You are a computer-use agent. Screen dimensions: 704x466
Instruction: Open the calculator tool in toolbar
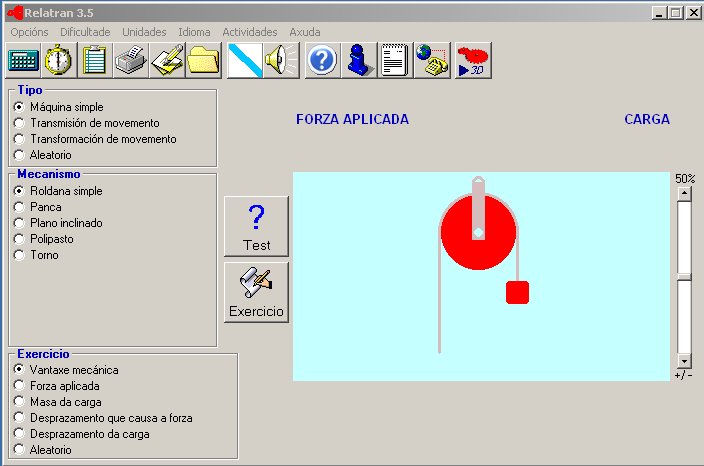[23, 61]
